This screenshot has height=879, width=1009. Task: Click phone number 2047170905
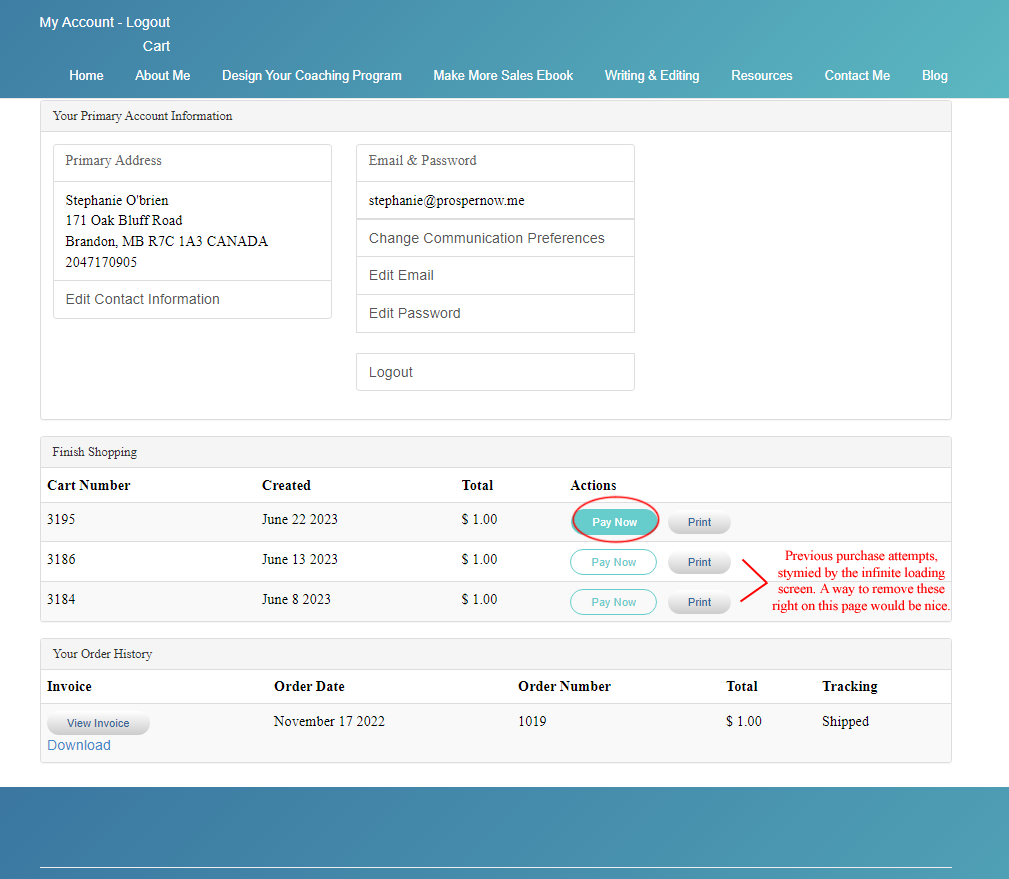click(101, 262)
